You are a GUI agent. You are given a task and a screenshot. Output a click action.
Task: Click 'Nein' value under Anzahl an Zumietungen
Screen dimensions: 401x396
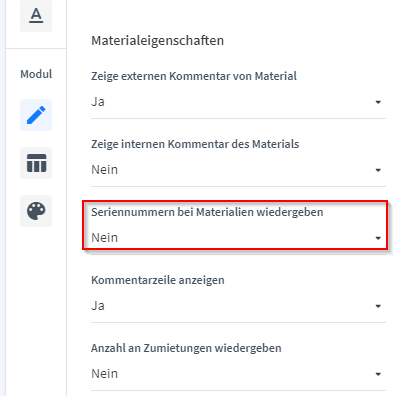(x=104, y=374)
